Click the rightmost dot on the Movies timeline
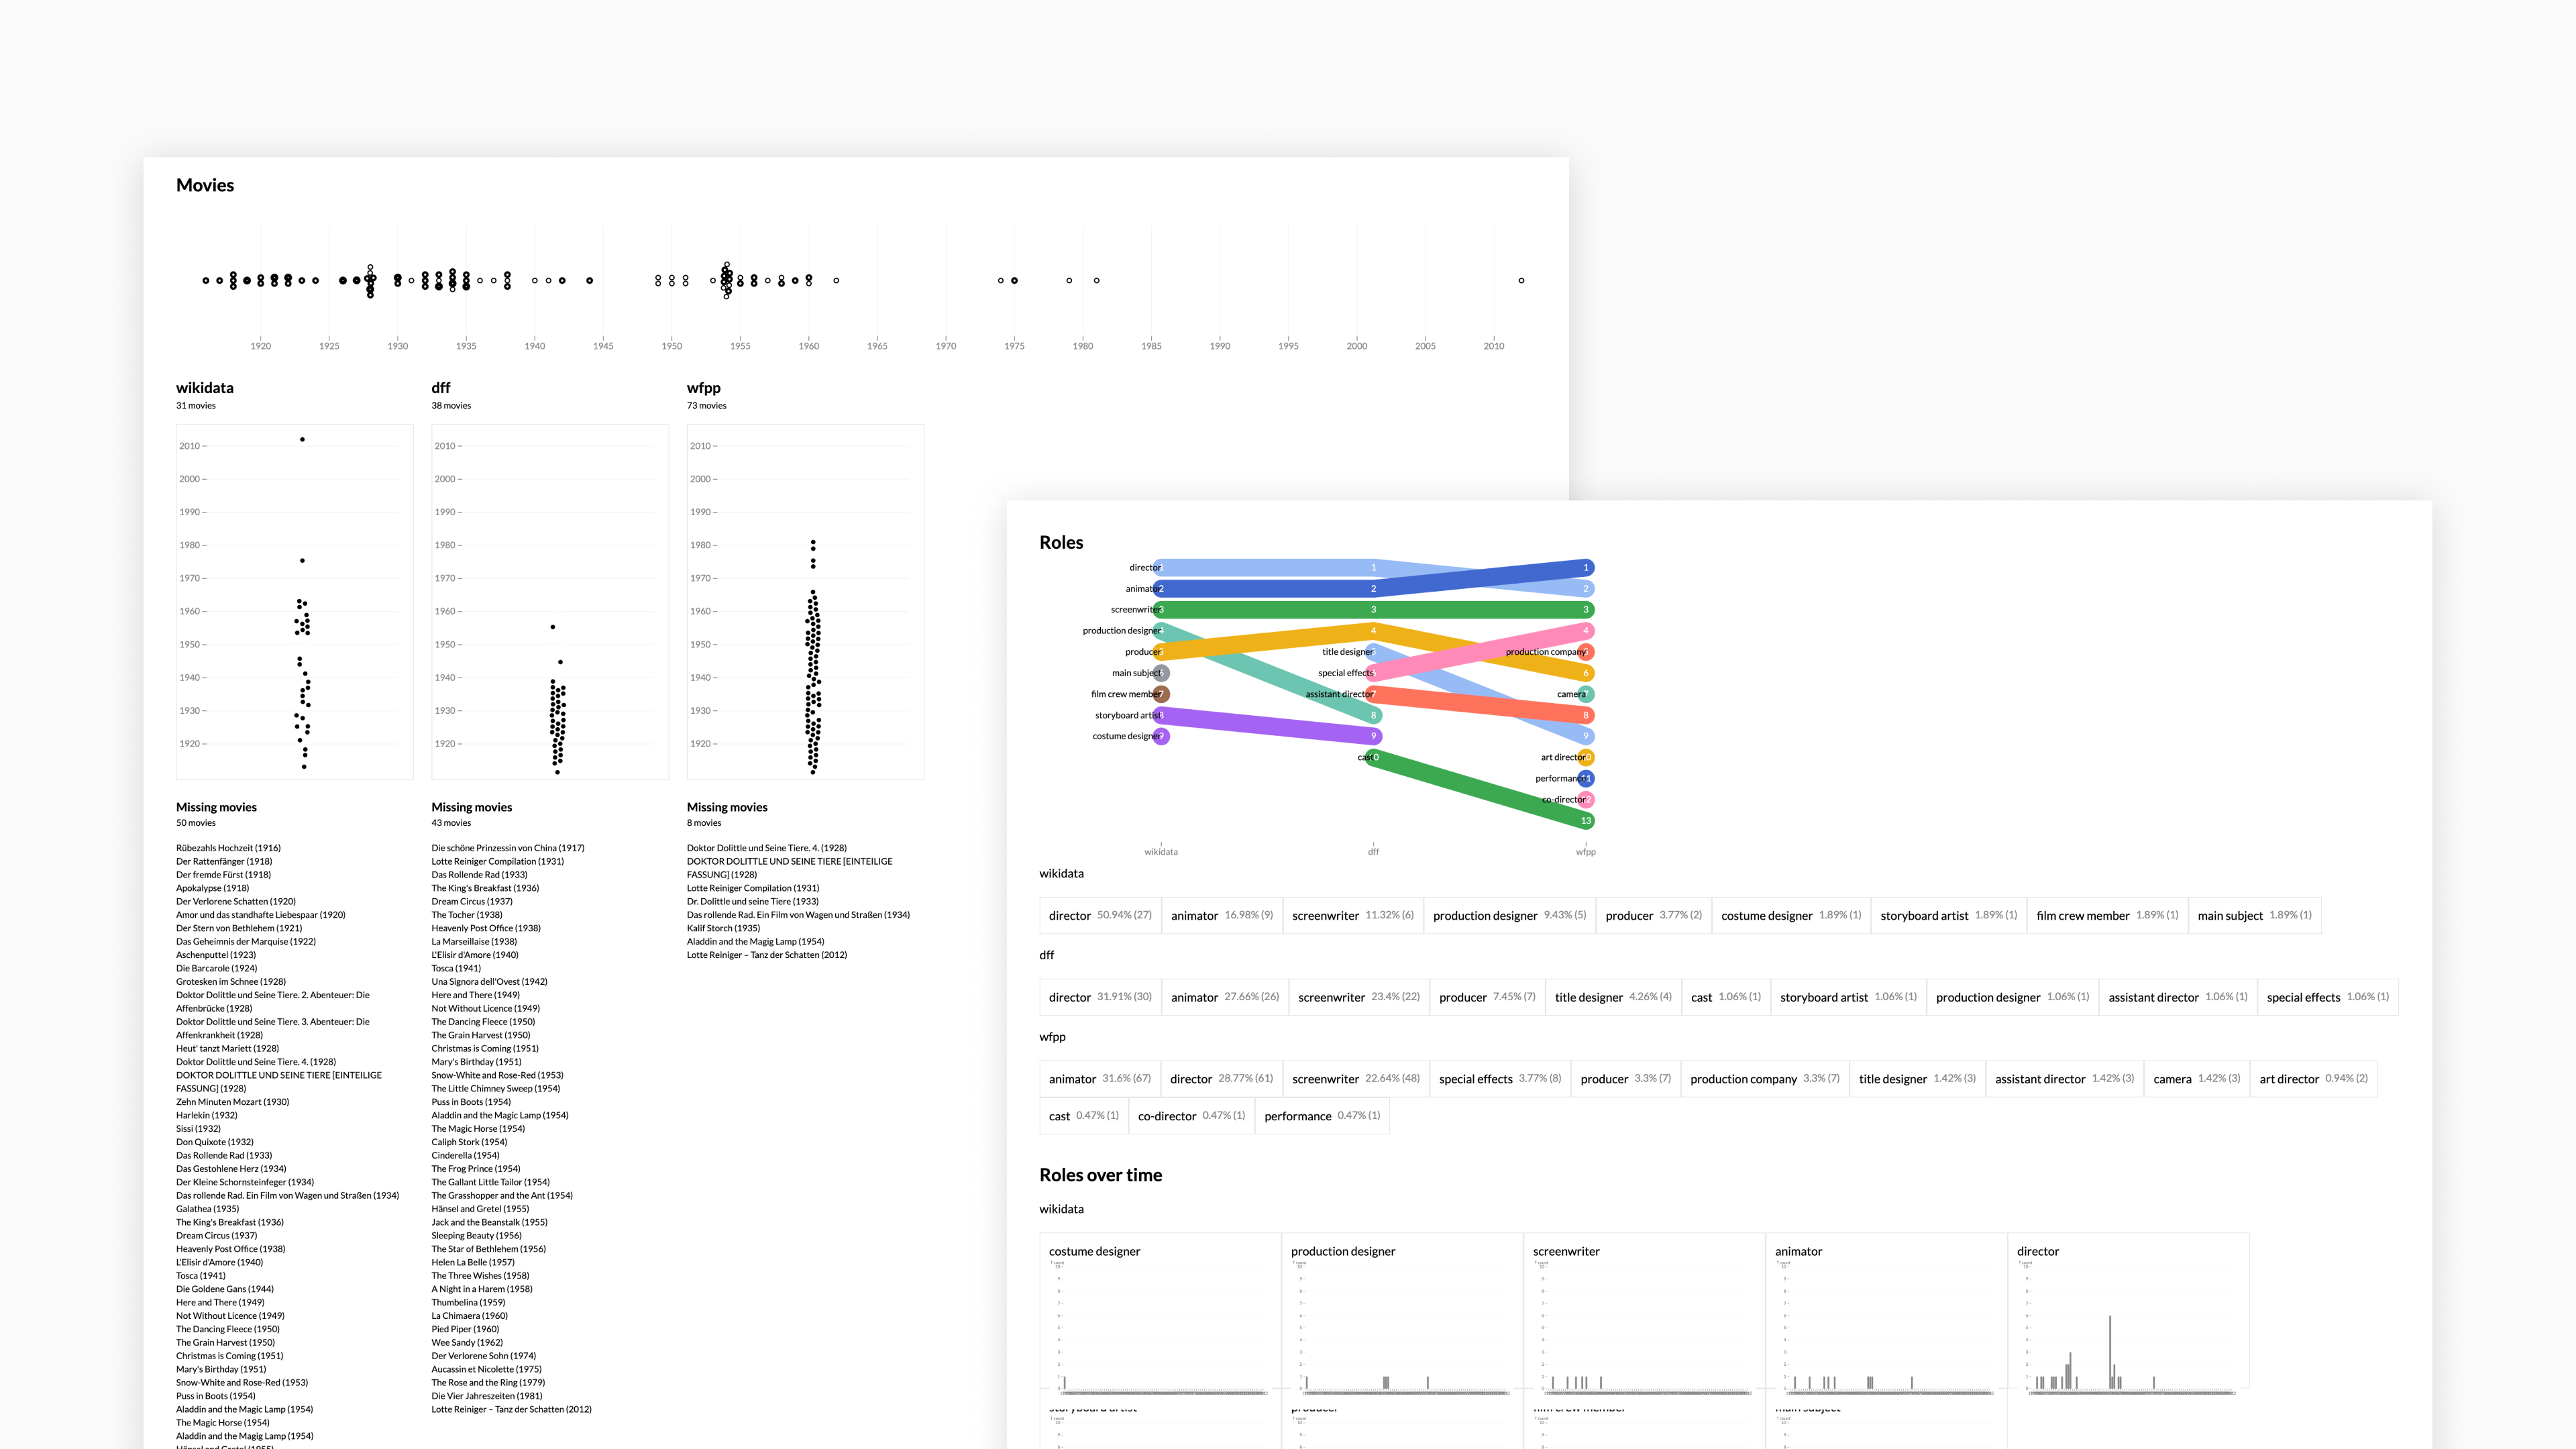2576x1449 pixels. click(1521, 281)
